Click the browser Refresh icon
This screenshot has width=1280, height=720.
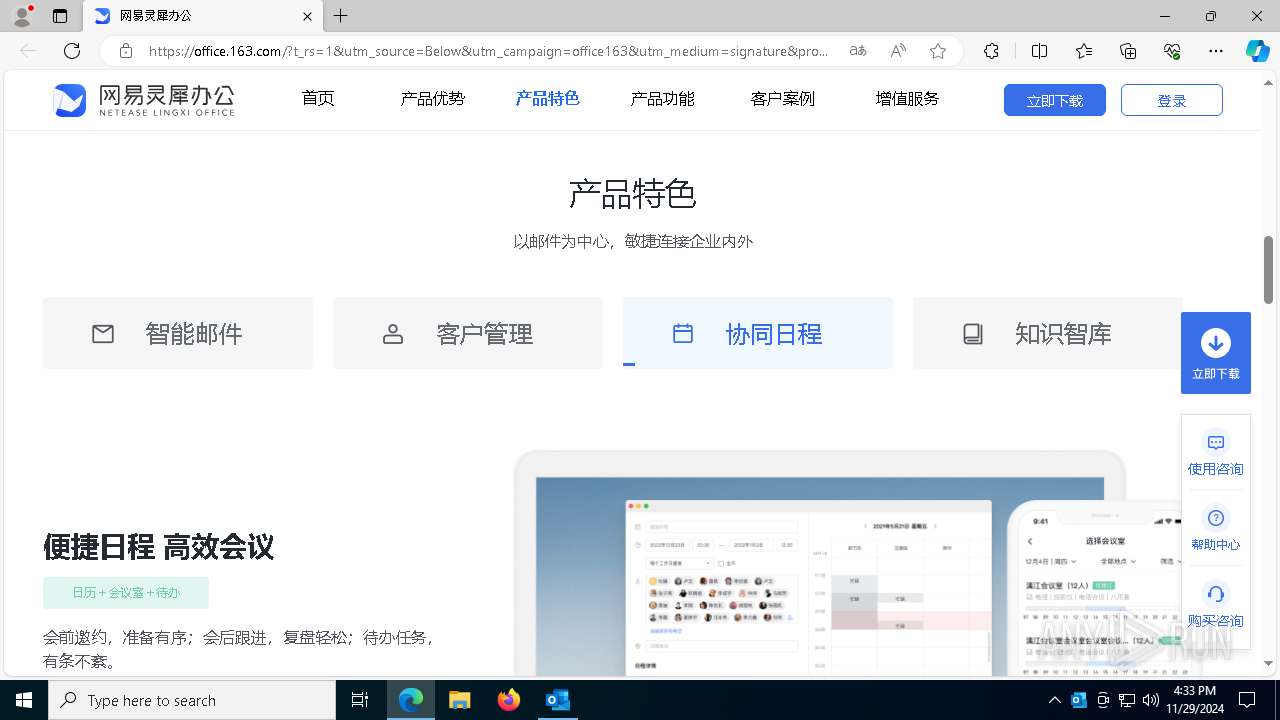[72, 51]
